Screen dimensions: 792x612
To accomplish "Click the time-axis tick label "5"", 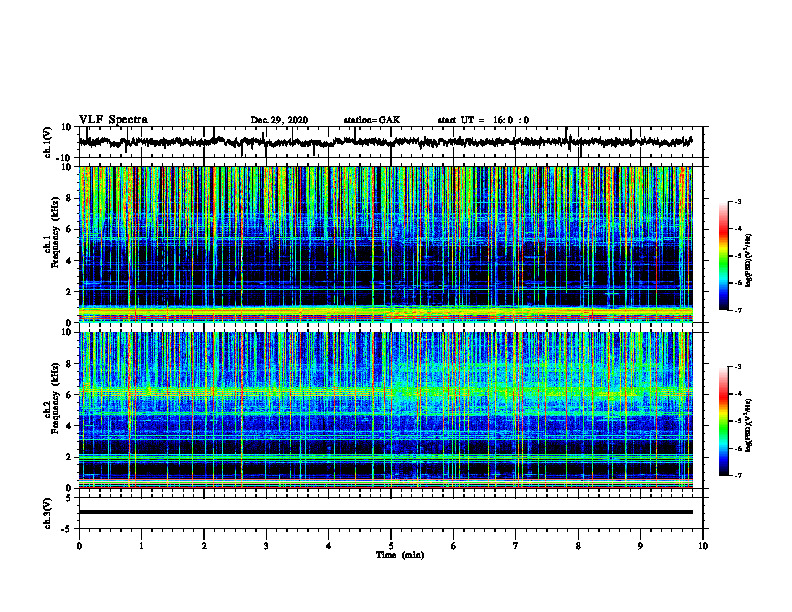I will click(391, 546).
